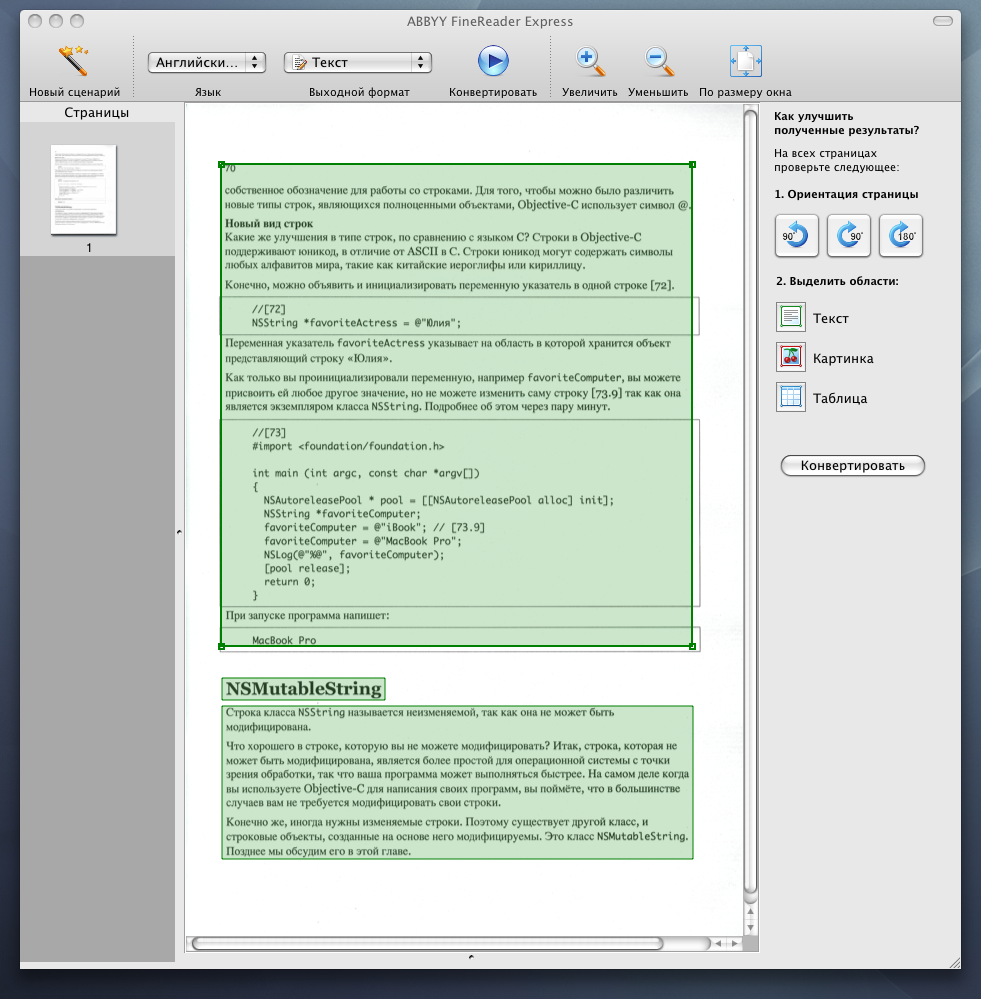Click the blue Convert play icon in the toolbar

pos(493,61)
